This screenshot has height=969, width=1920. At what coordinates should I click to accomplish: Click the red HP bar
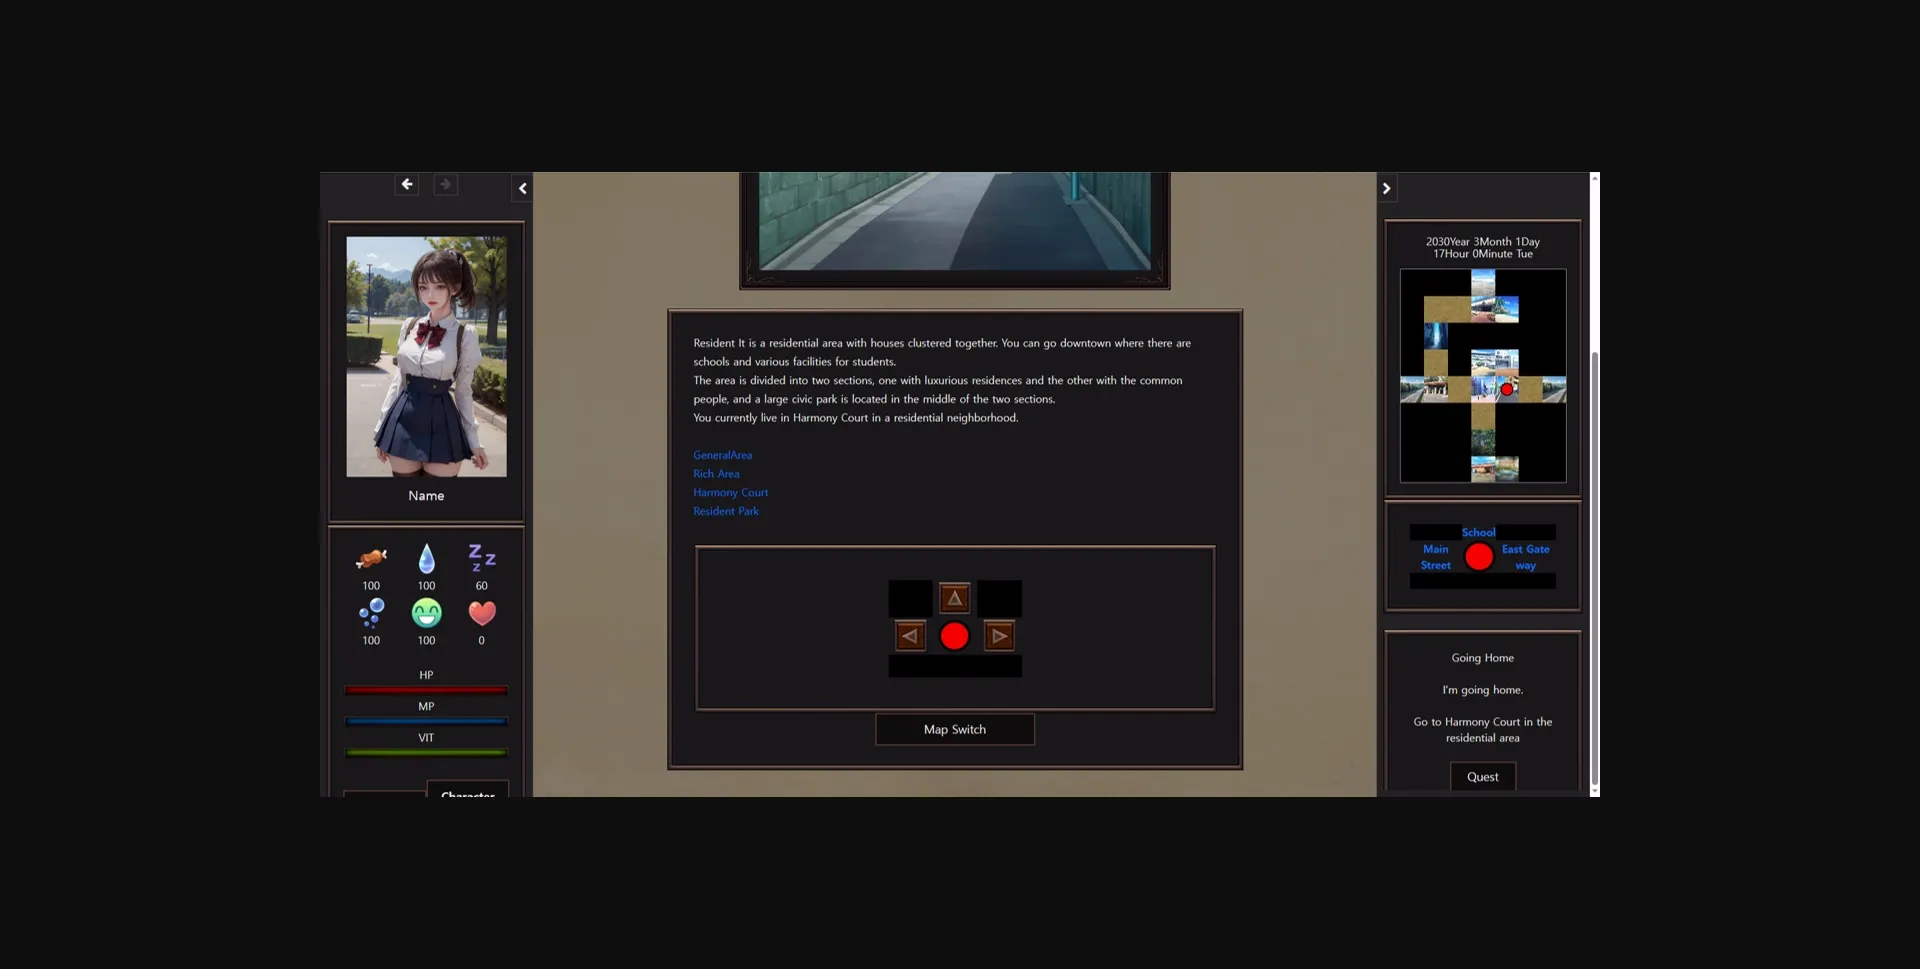[x=426, y=690]
